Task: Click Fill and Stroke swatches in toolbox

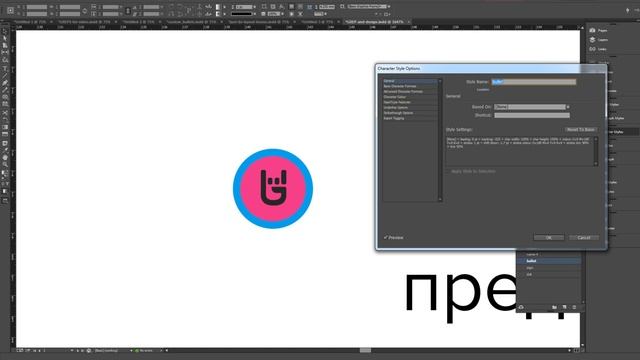Action: [5, 174]
